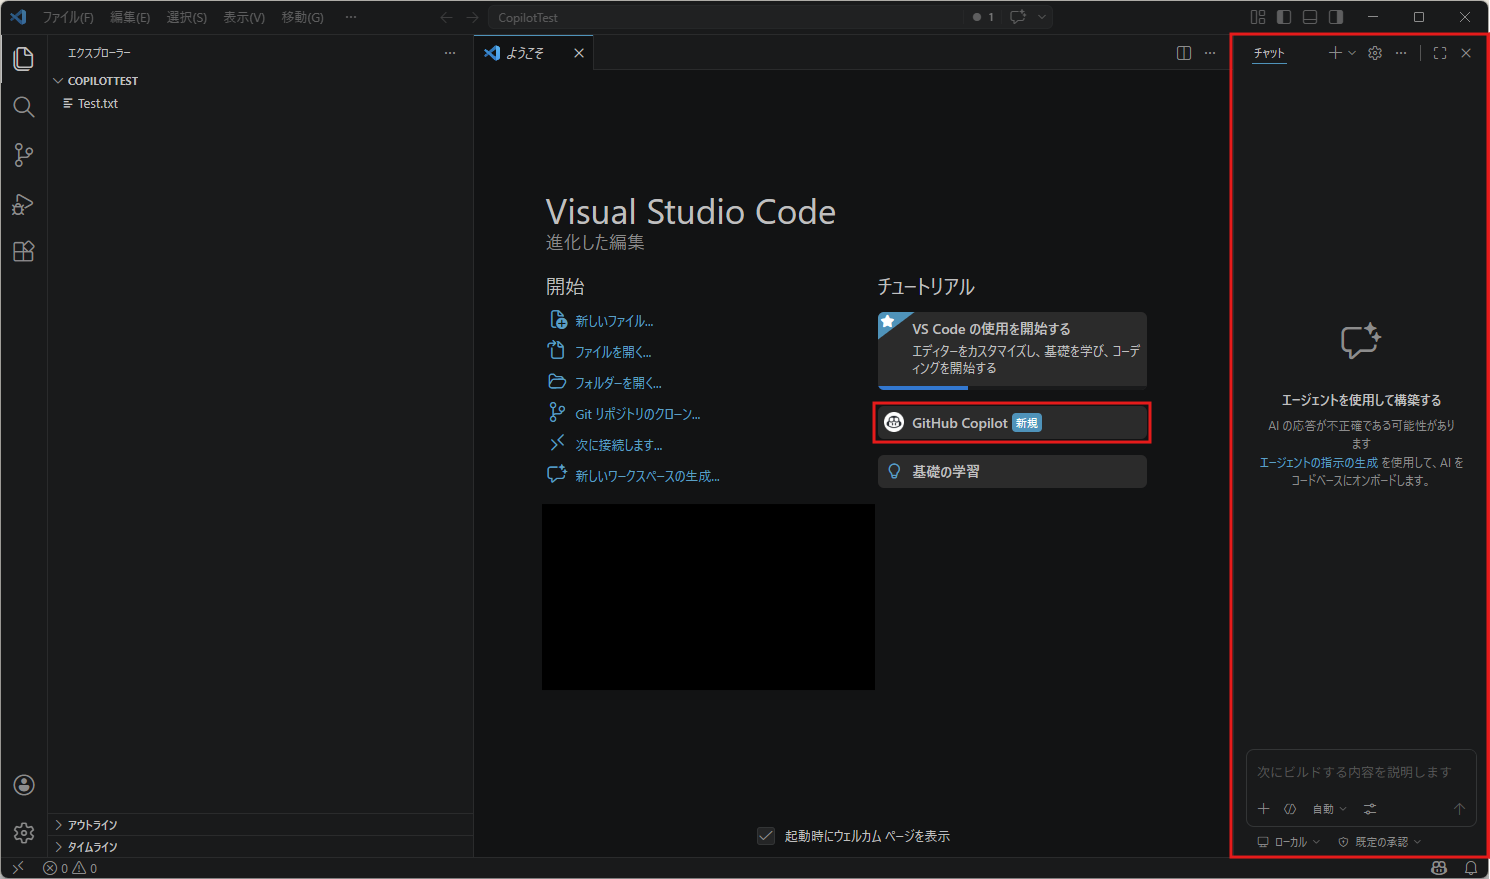Toggle the primary side bar visibility
1490x879 pixels.
coord(1284,17)
